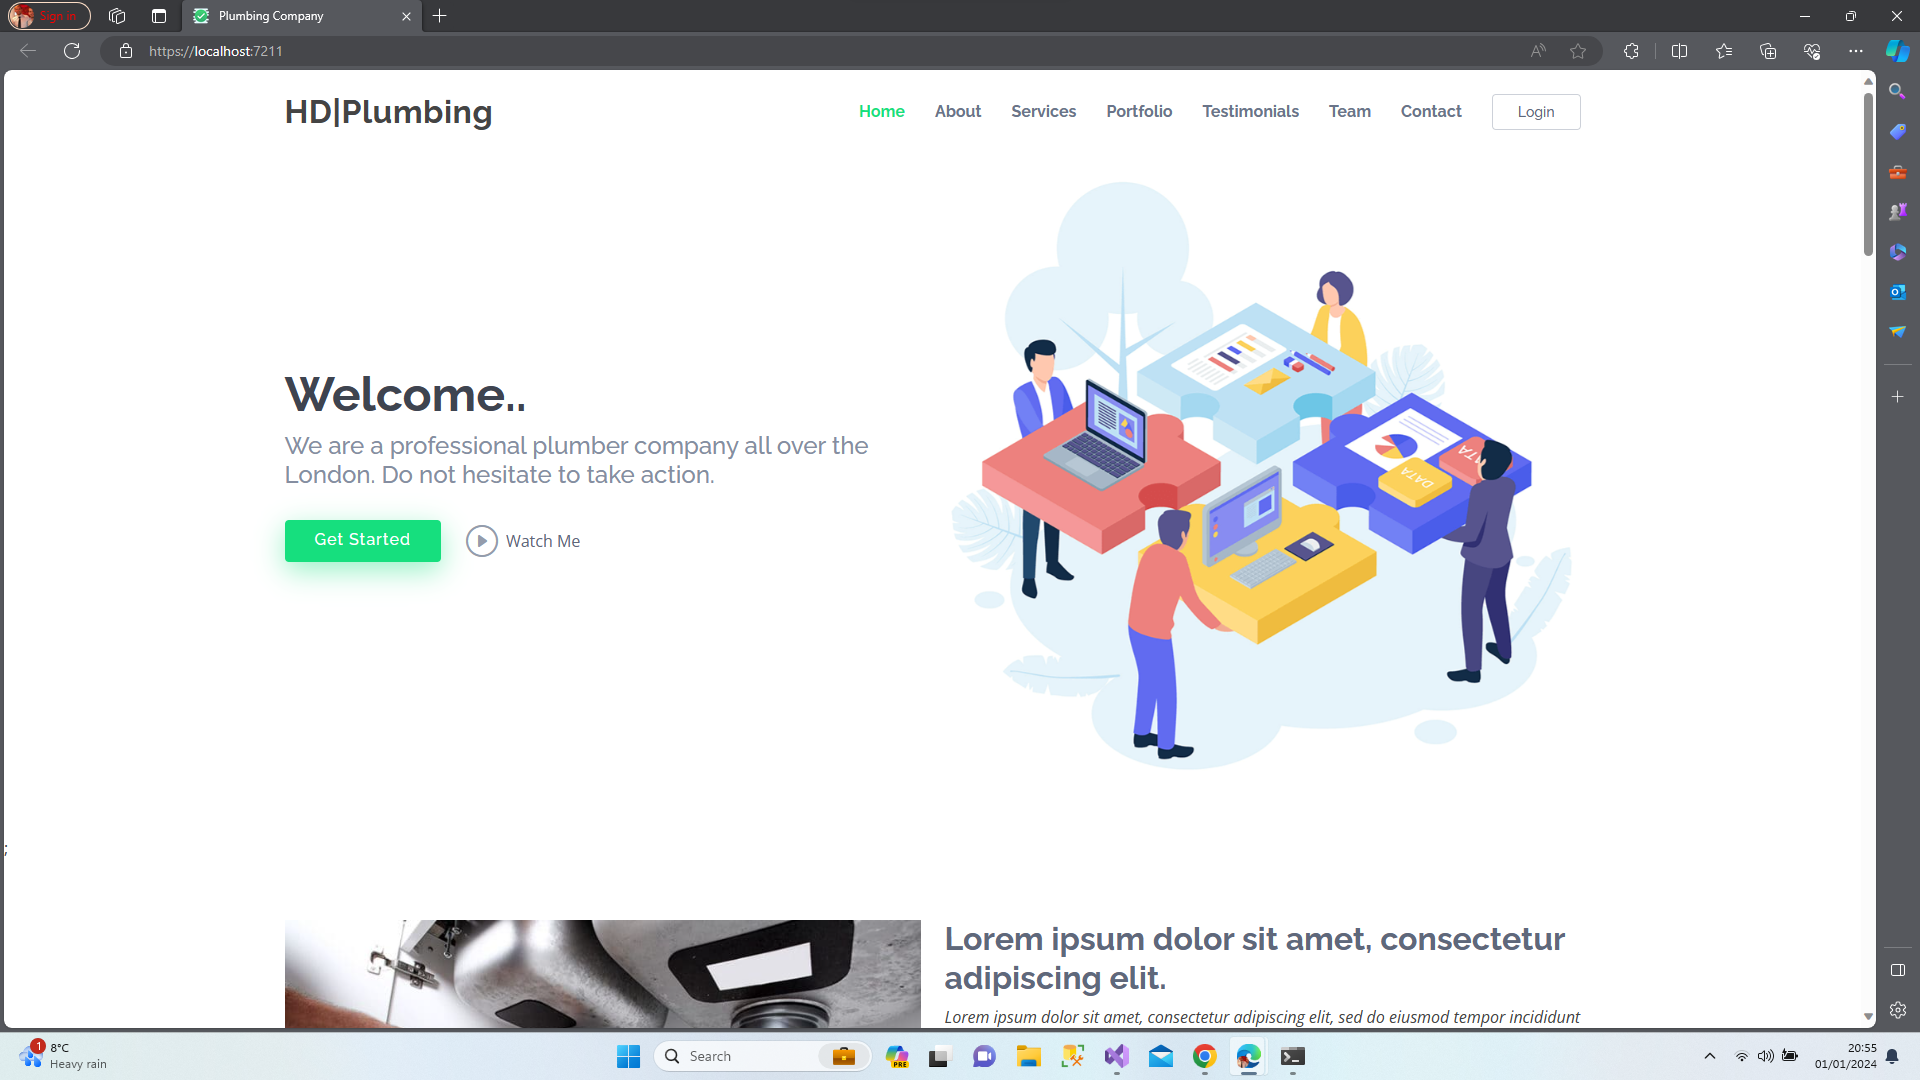Image resolution: width=1920 pixels, height=1080 pixels.
Task: Click the Watch Me play button icon
Action: tap(481, 541)
